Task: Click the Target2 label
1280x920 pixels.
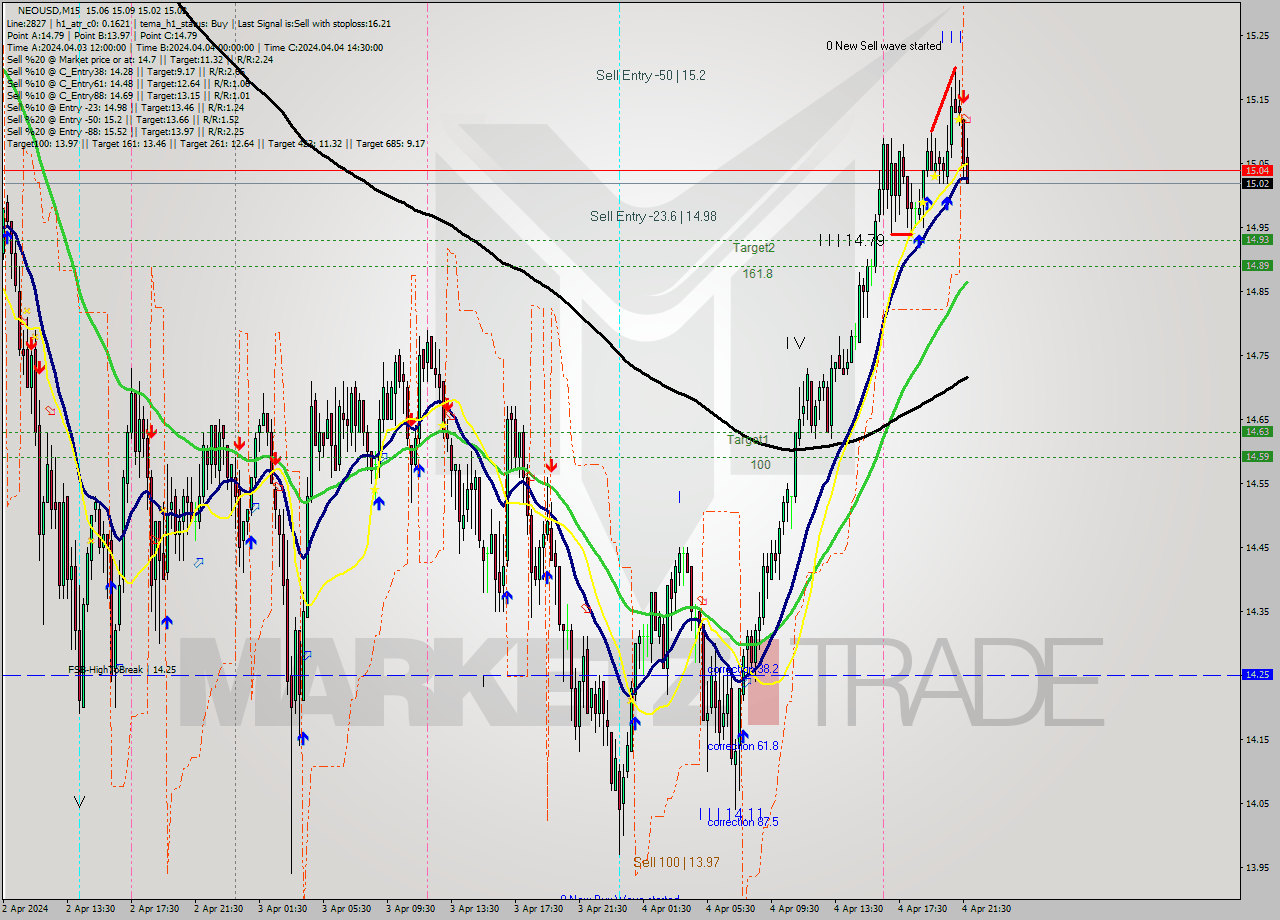Action: (753, 248)
